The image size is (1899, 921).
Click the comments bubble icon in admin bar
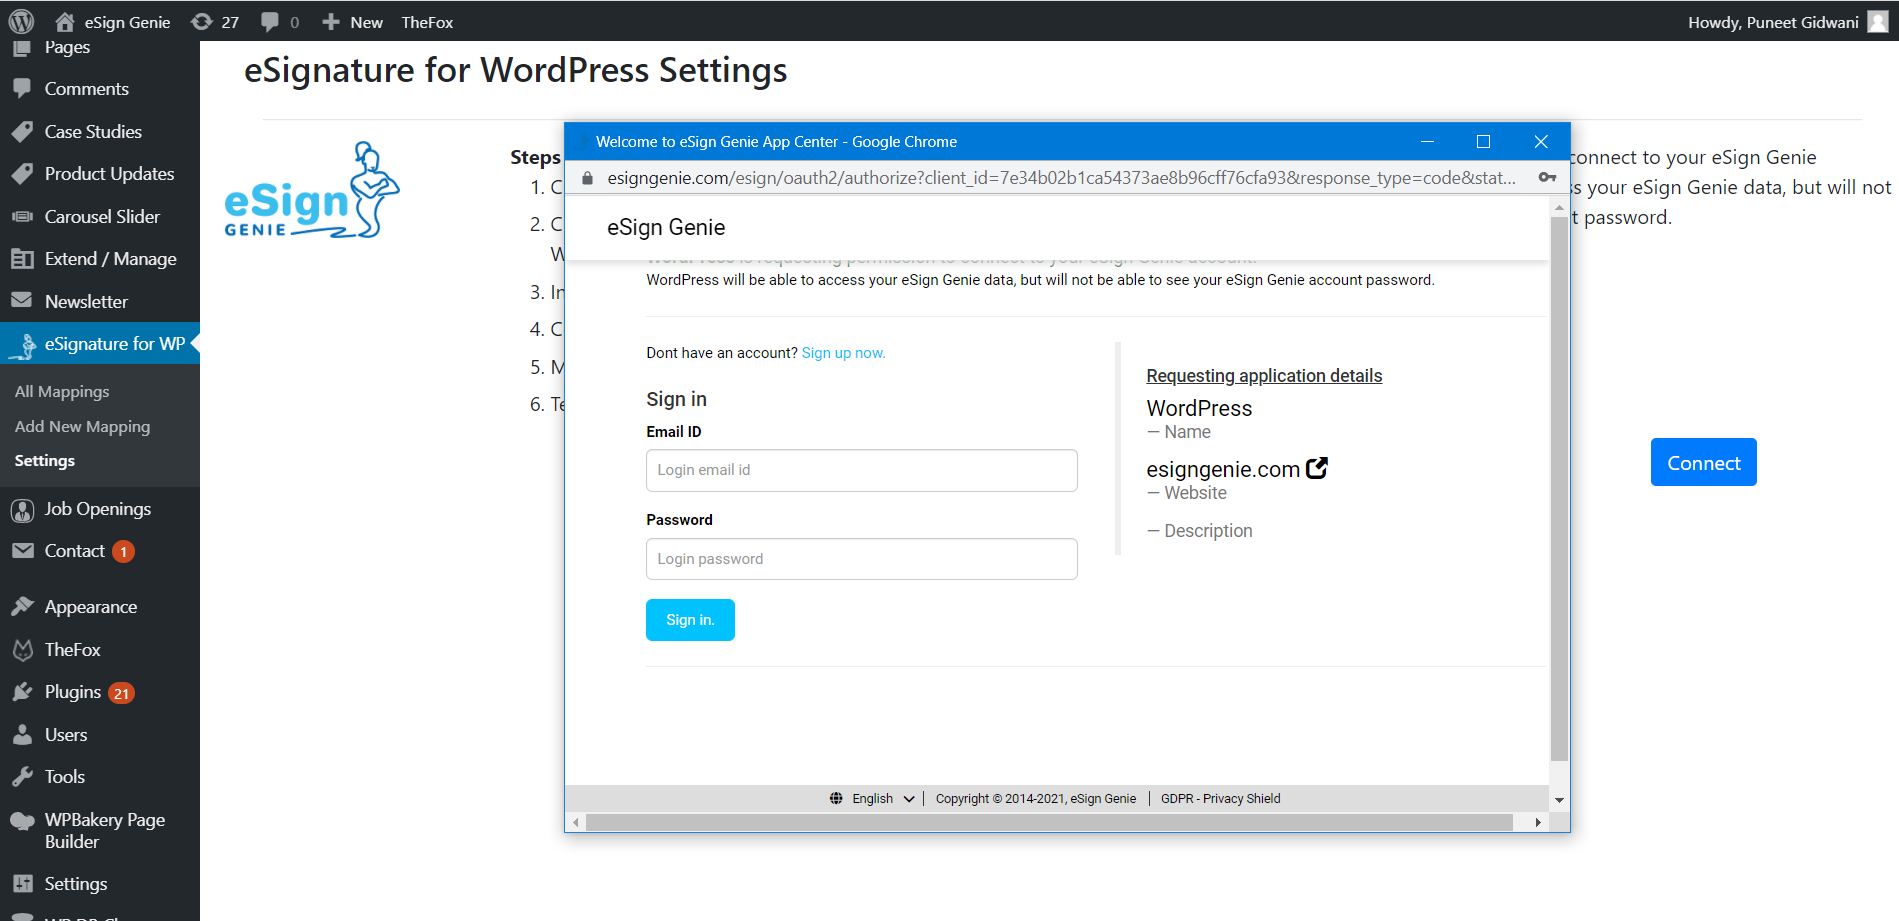pos(270,22)
